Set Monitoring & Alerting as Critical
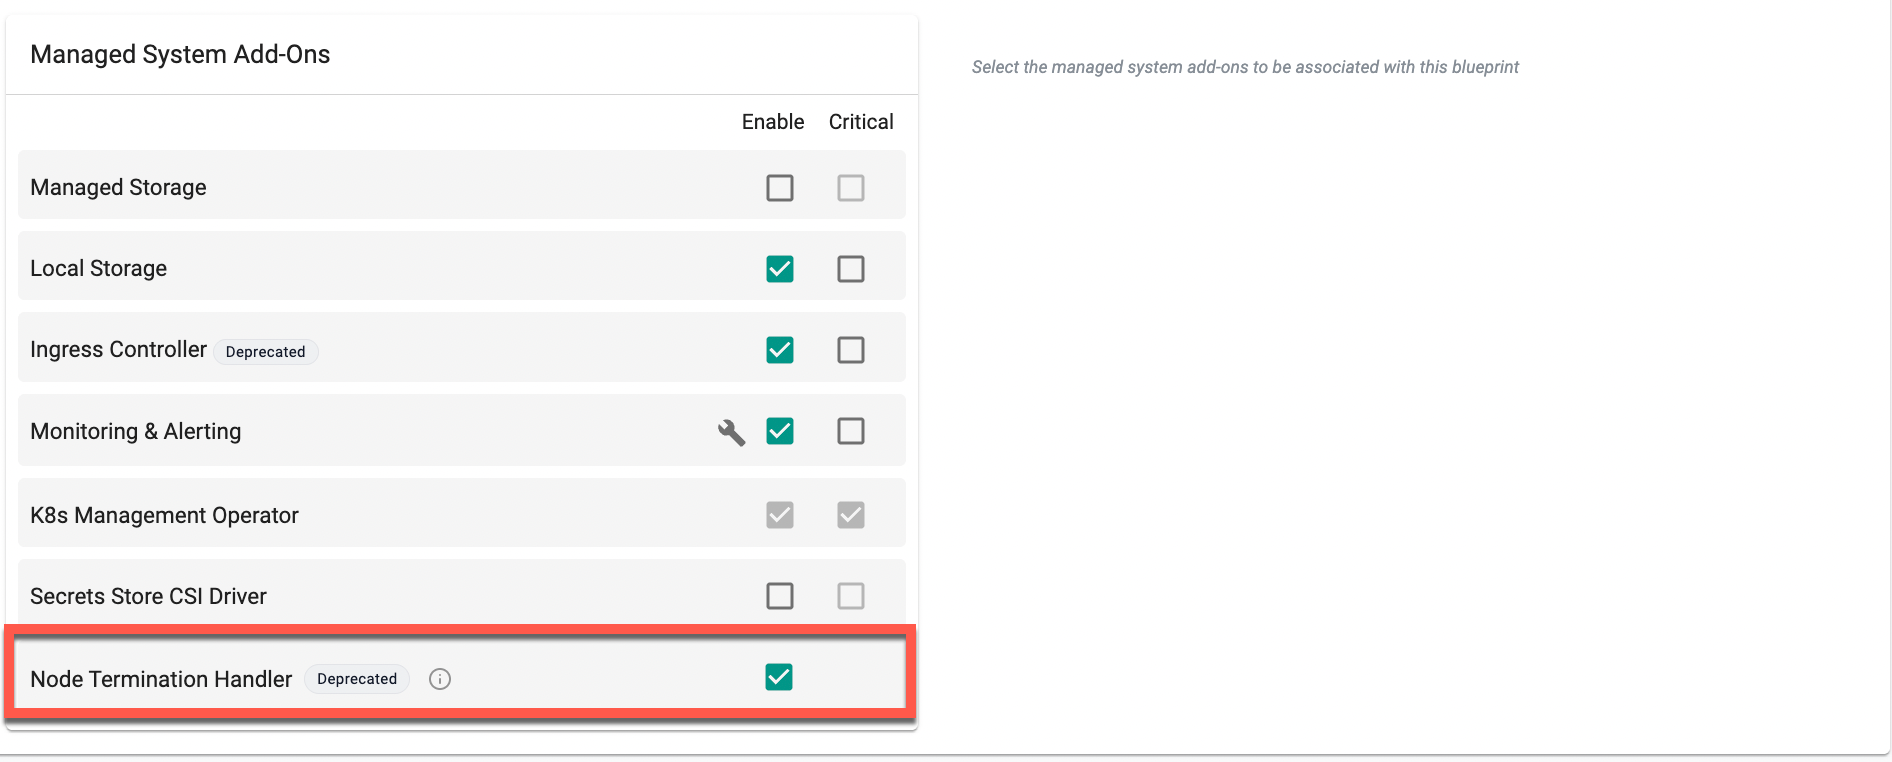 coord(851,431)
